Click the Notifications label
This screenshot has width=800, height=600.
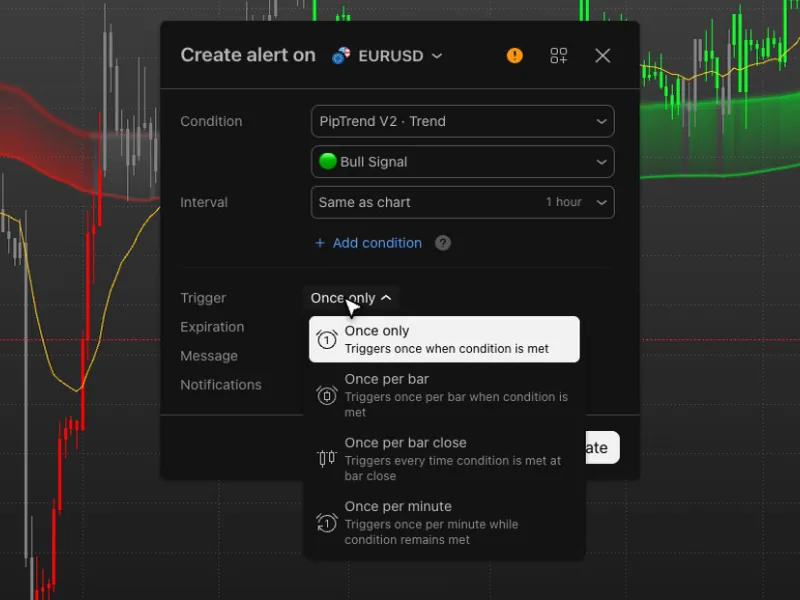point(221,385)
